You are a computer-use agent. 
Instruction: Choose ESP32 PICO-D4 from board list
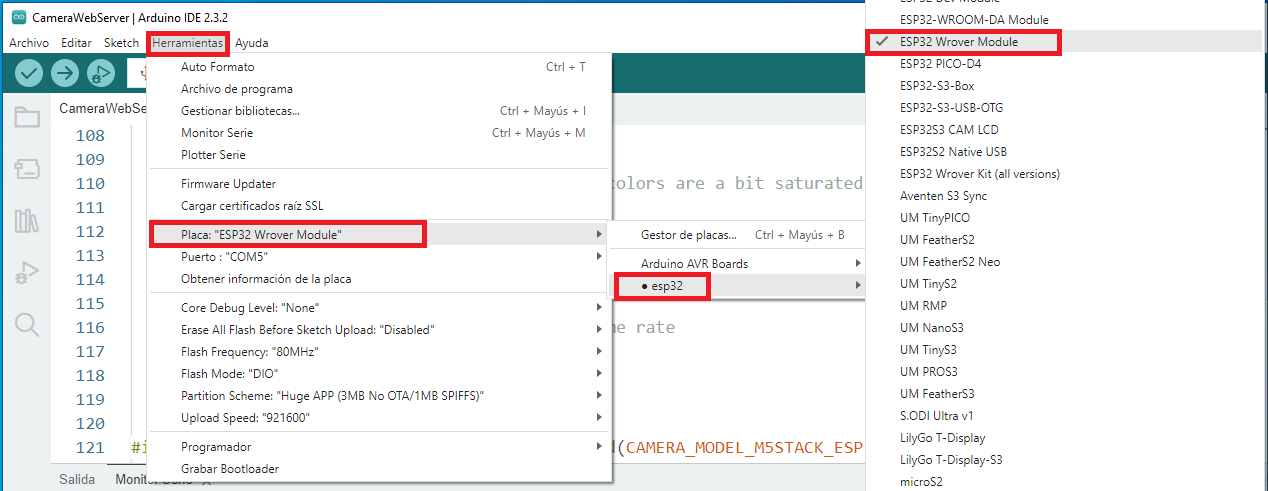pyautogui.click(x=939, y=64)
